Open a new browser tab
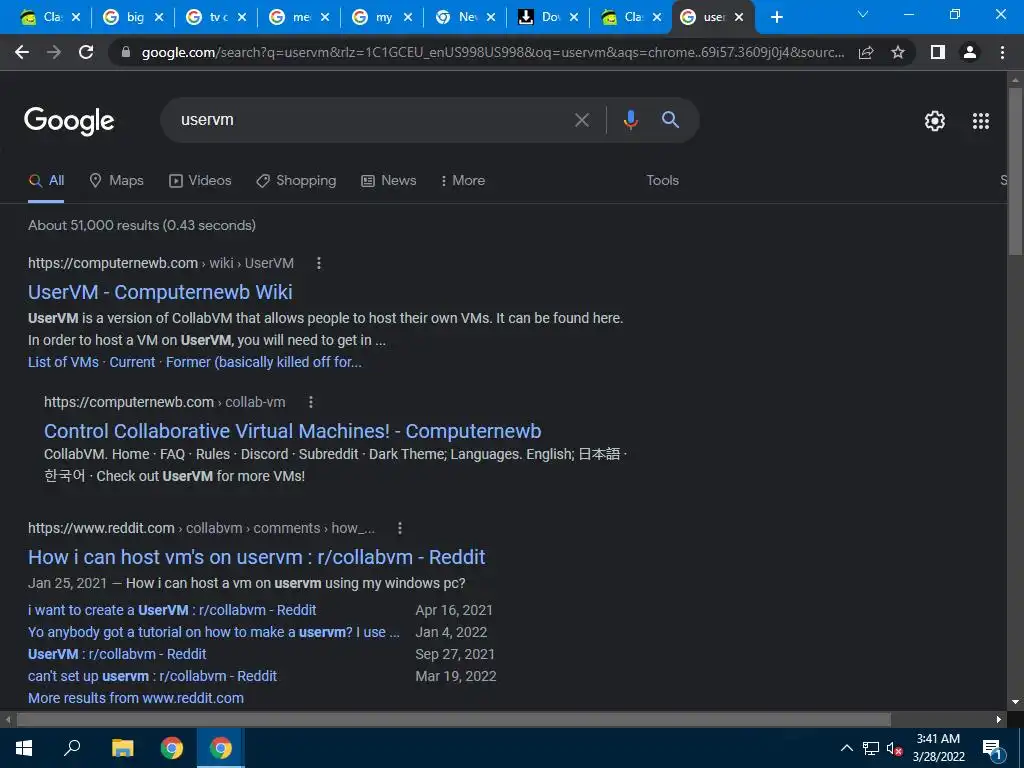1024x768 pixels. (776, 17)
